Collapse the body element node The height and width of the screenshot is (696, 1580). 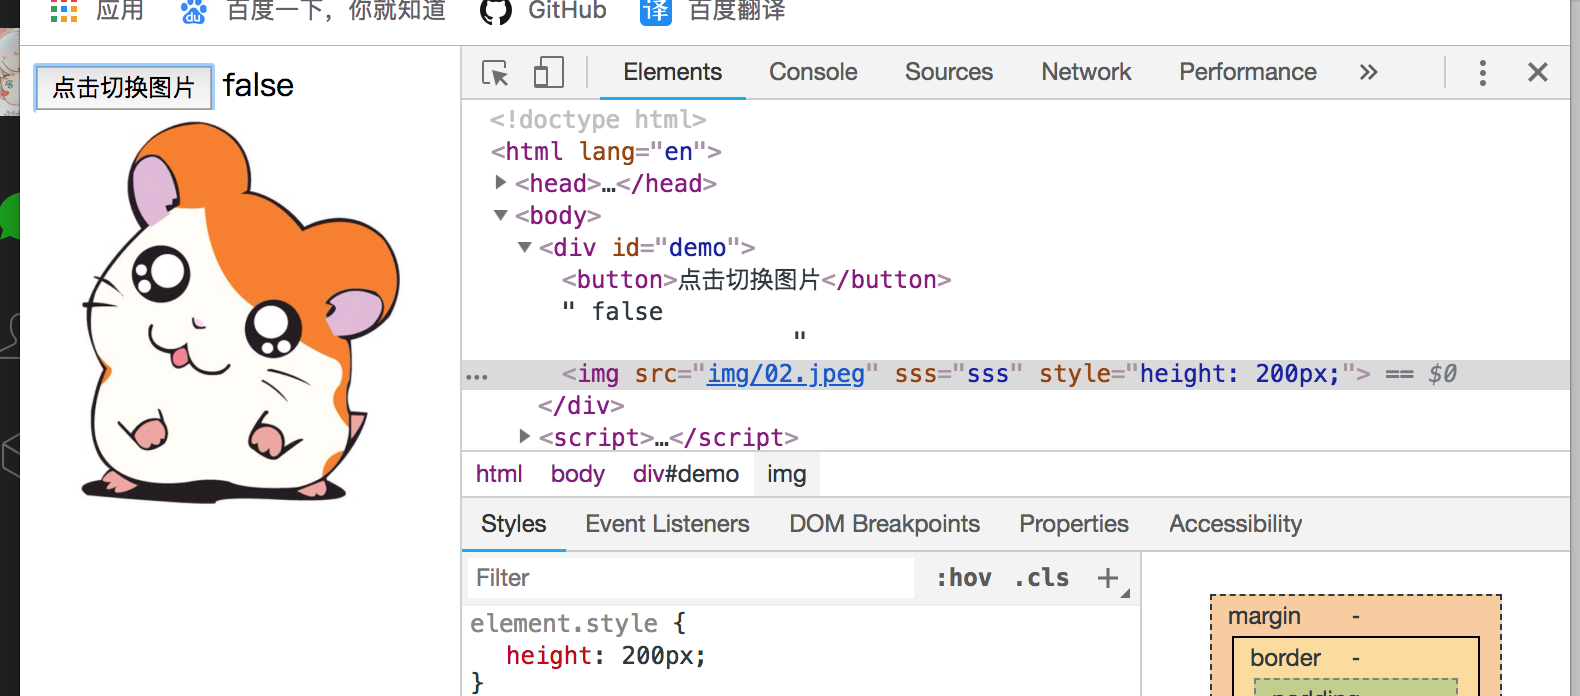pos(501,215)
